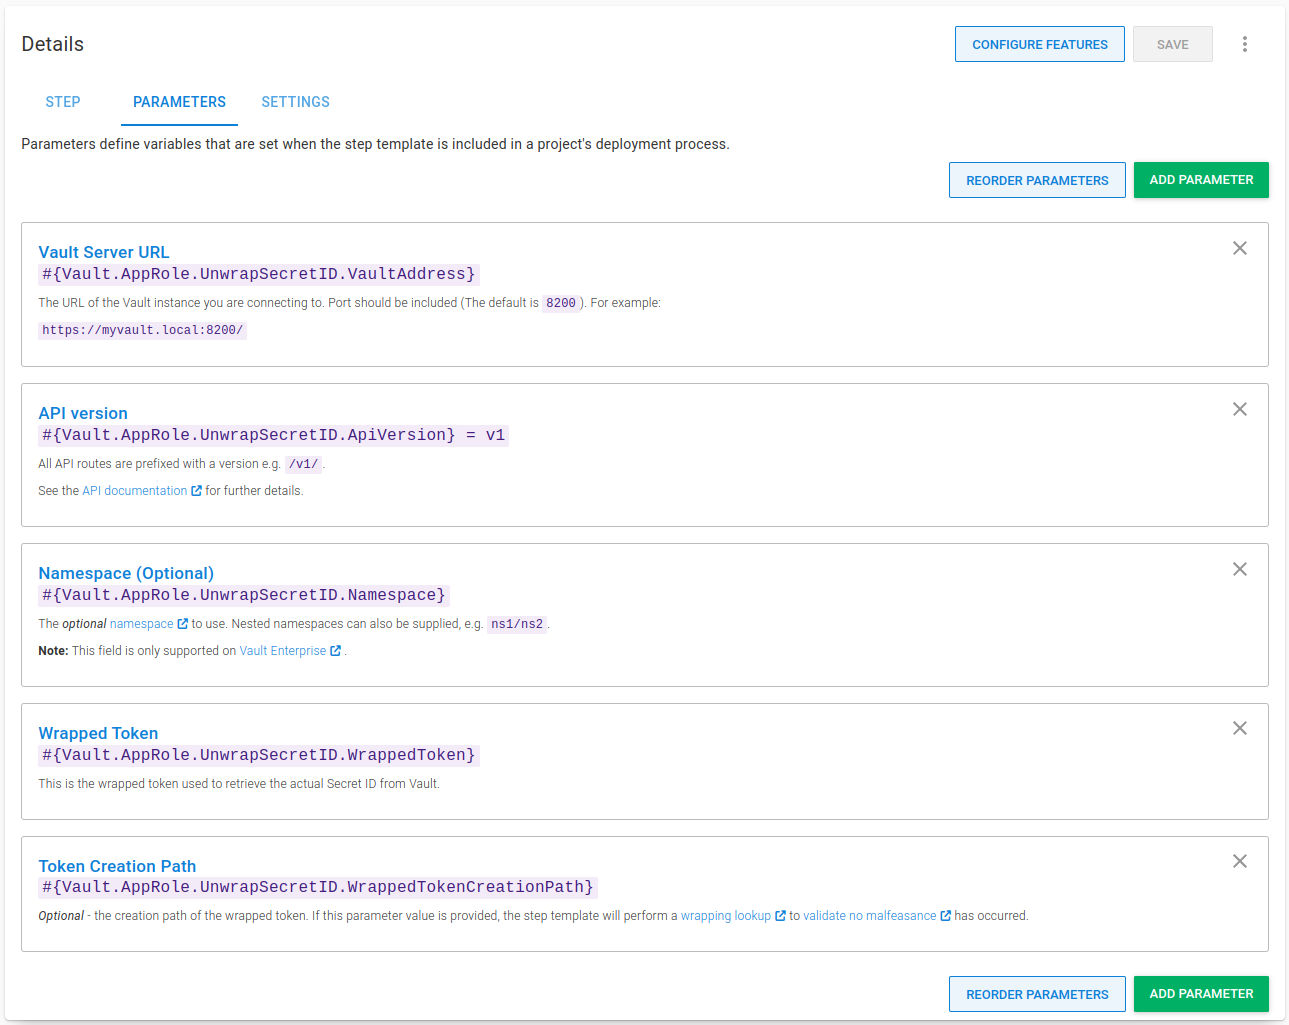Switch to the Step tab

[x=63, y=102]
